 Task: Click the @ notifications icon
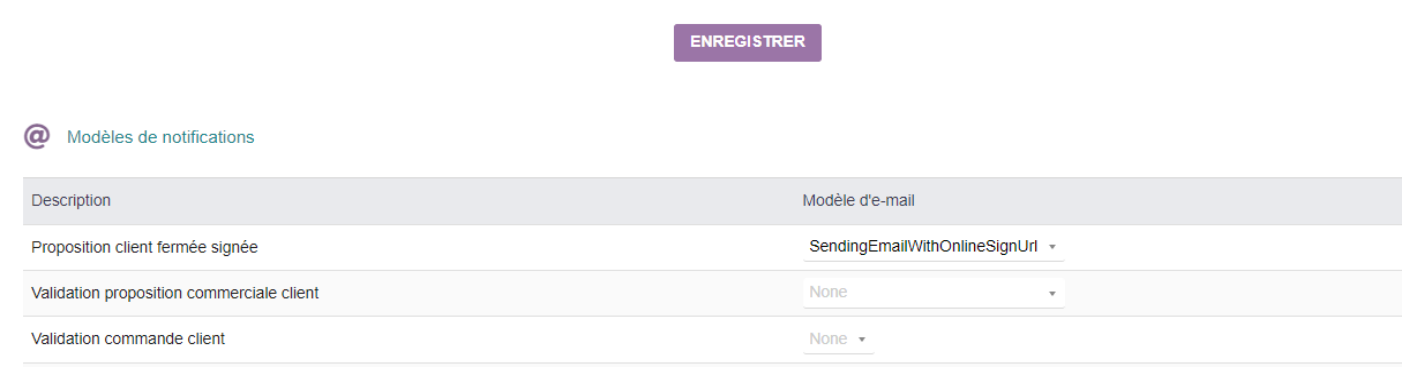click(x=37, y=137)
